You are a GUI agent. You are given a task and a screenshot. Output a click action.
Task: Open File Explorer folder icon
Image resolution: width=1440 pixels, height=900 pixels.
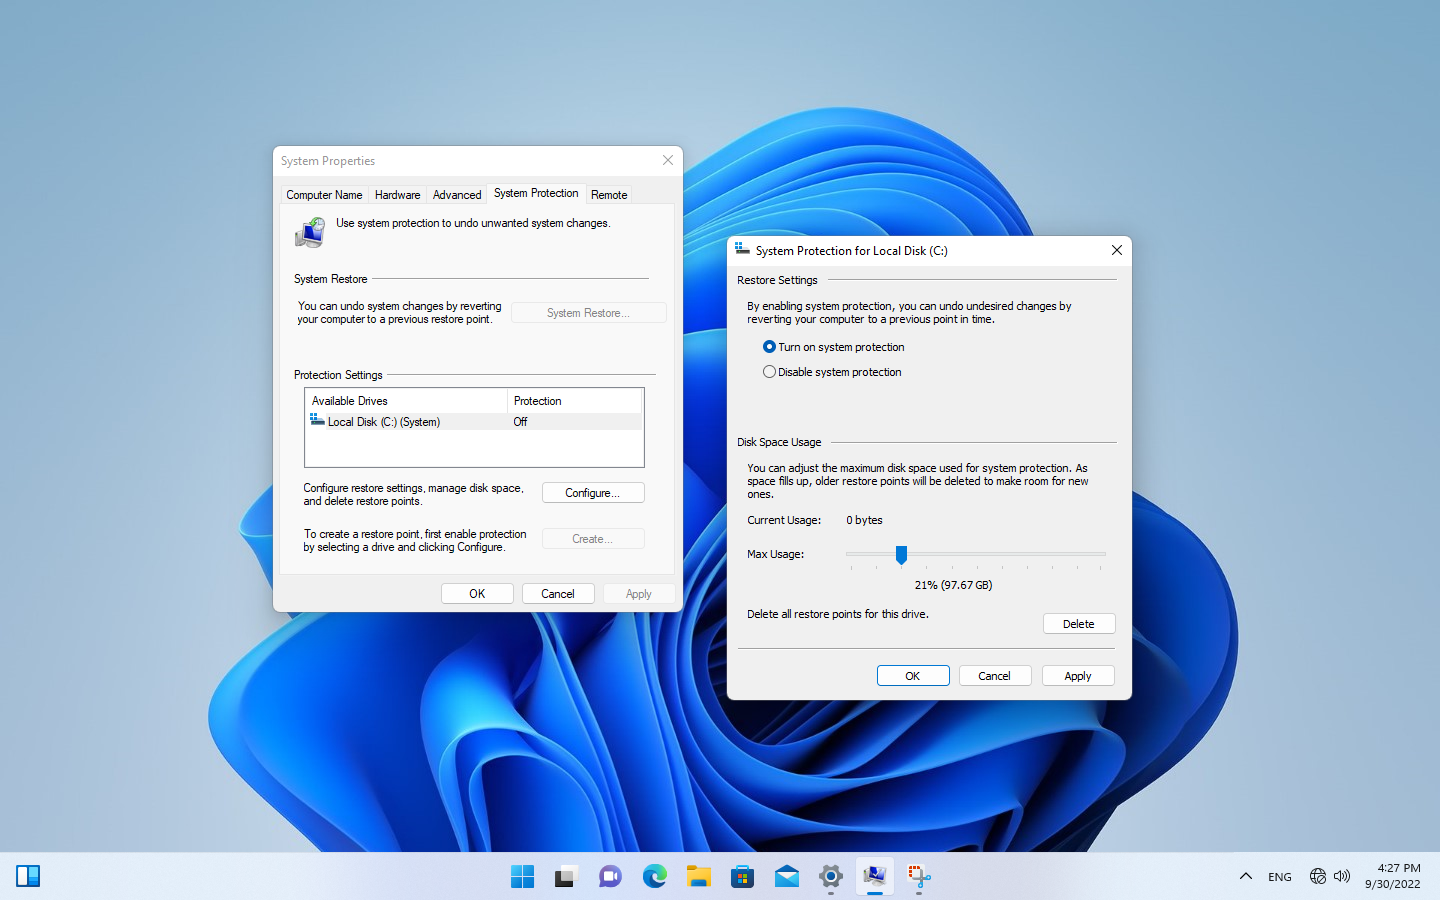point(698,877)
